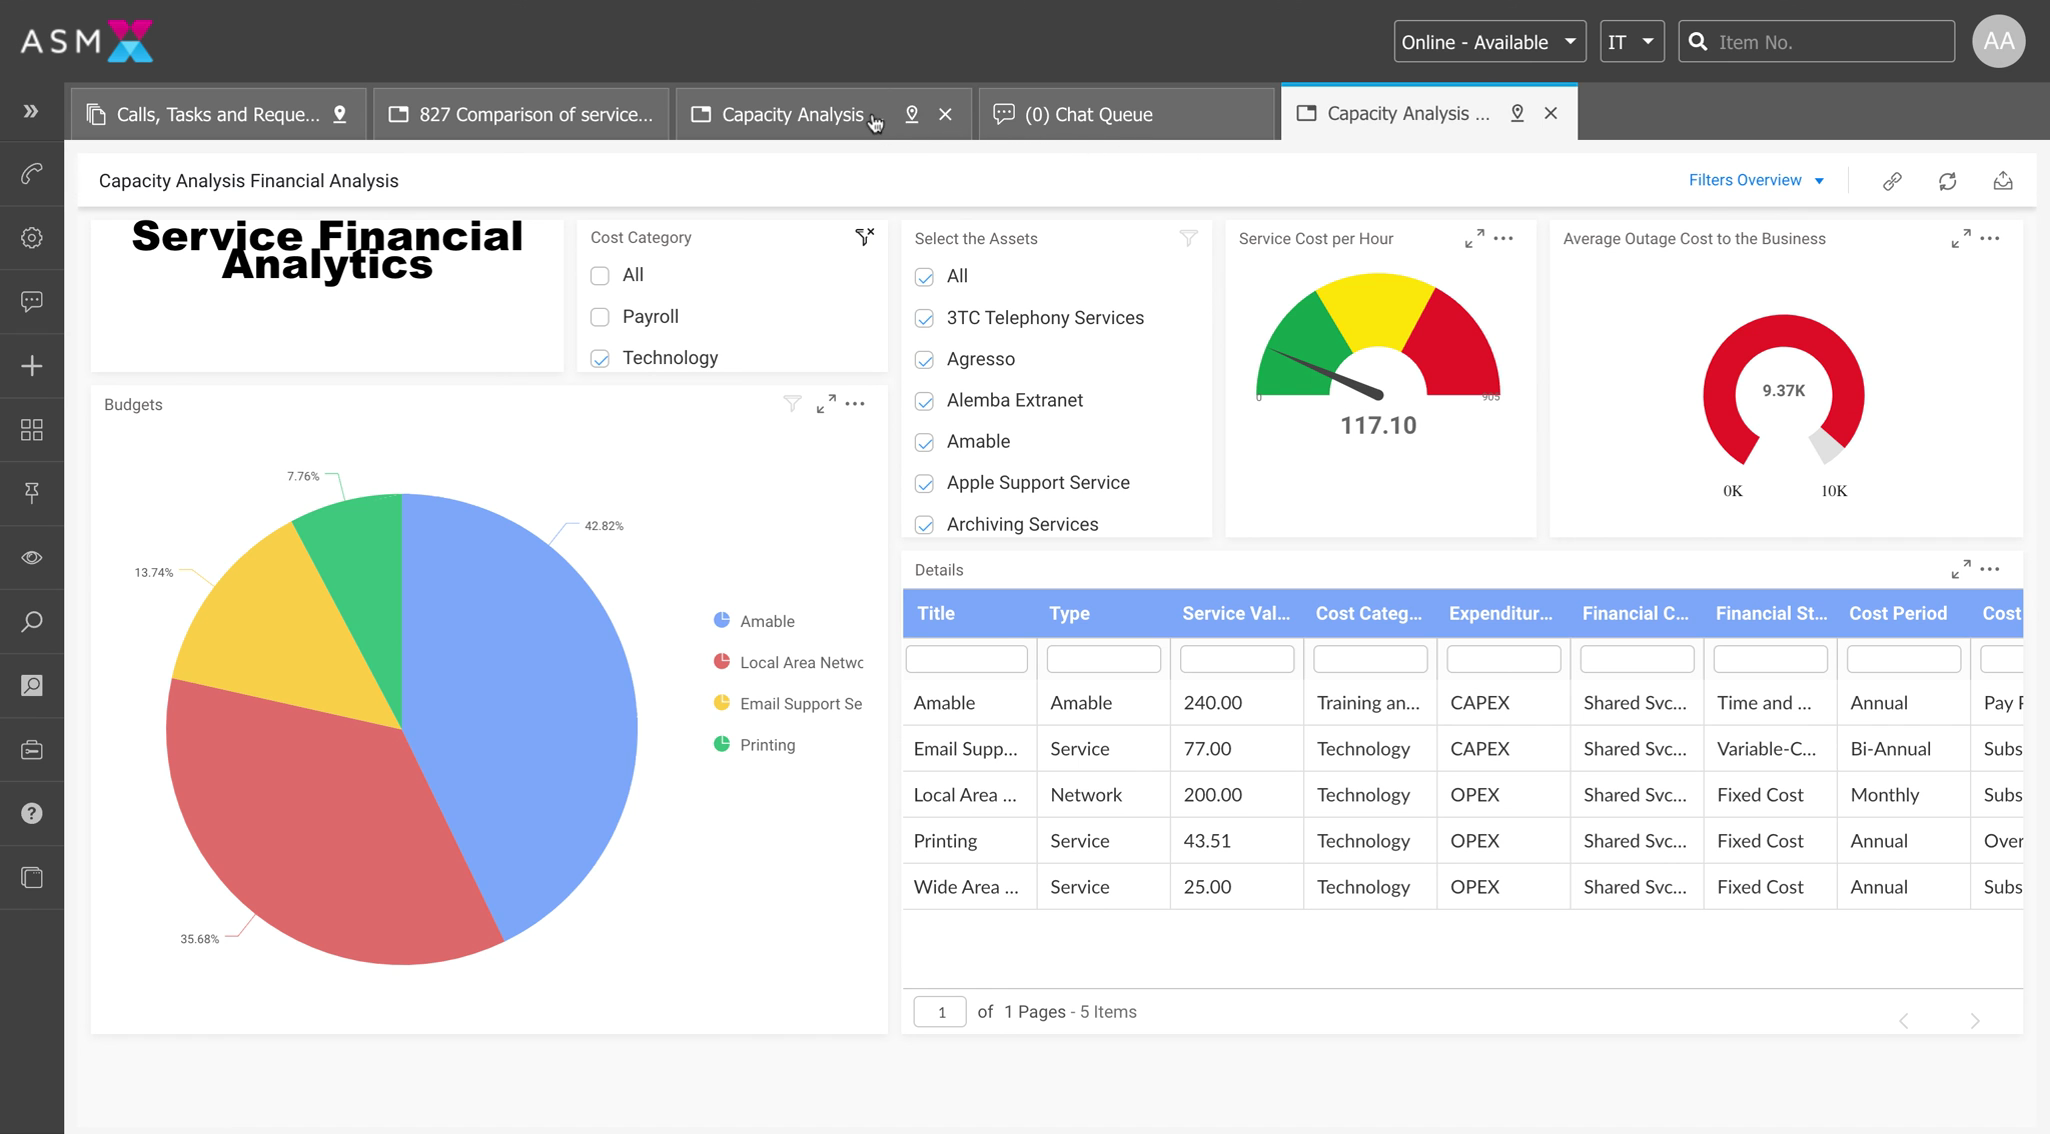Open the briefcase sidebar icon
Screen dimensions: 2050x1134
click(x=31, y=749)
